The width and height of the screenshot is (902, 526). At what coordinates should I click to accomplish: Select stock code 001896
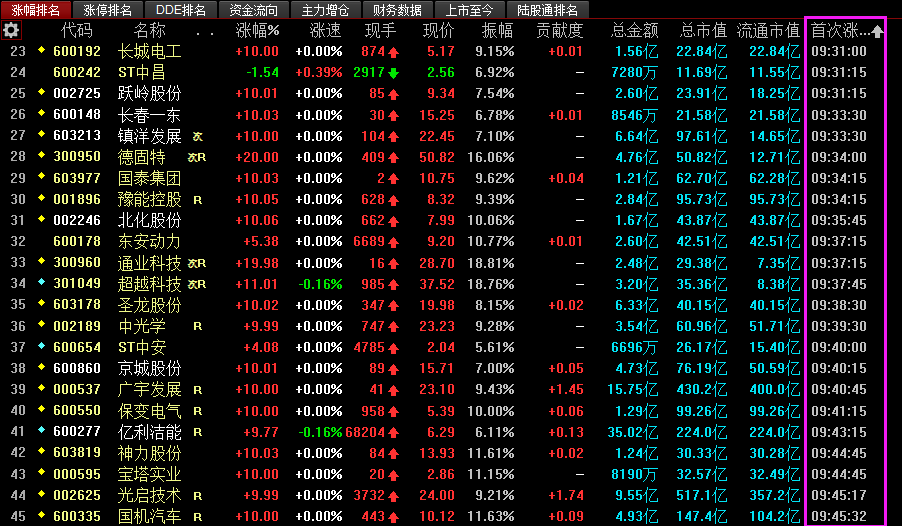tap(77, 199)
